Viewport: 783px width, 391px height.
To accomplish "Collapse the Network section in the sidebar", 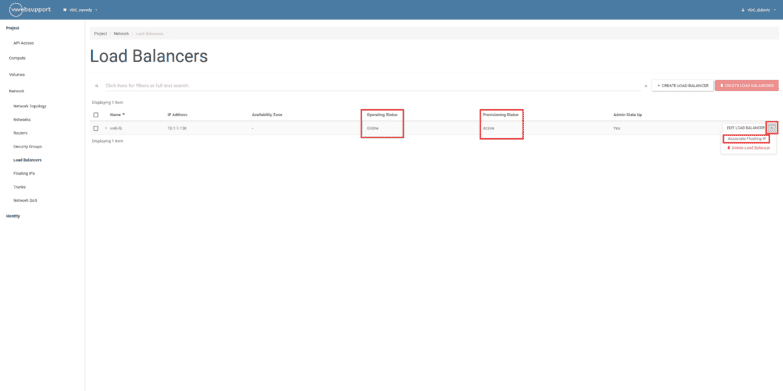I will (16, 91).
